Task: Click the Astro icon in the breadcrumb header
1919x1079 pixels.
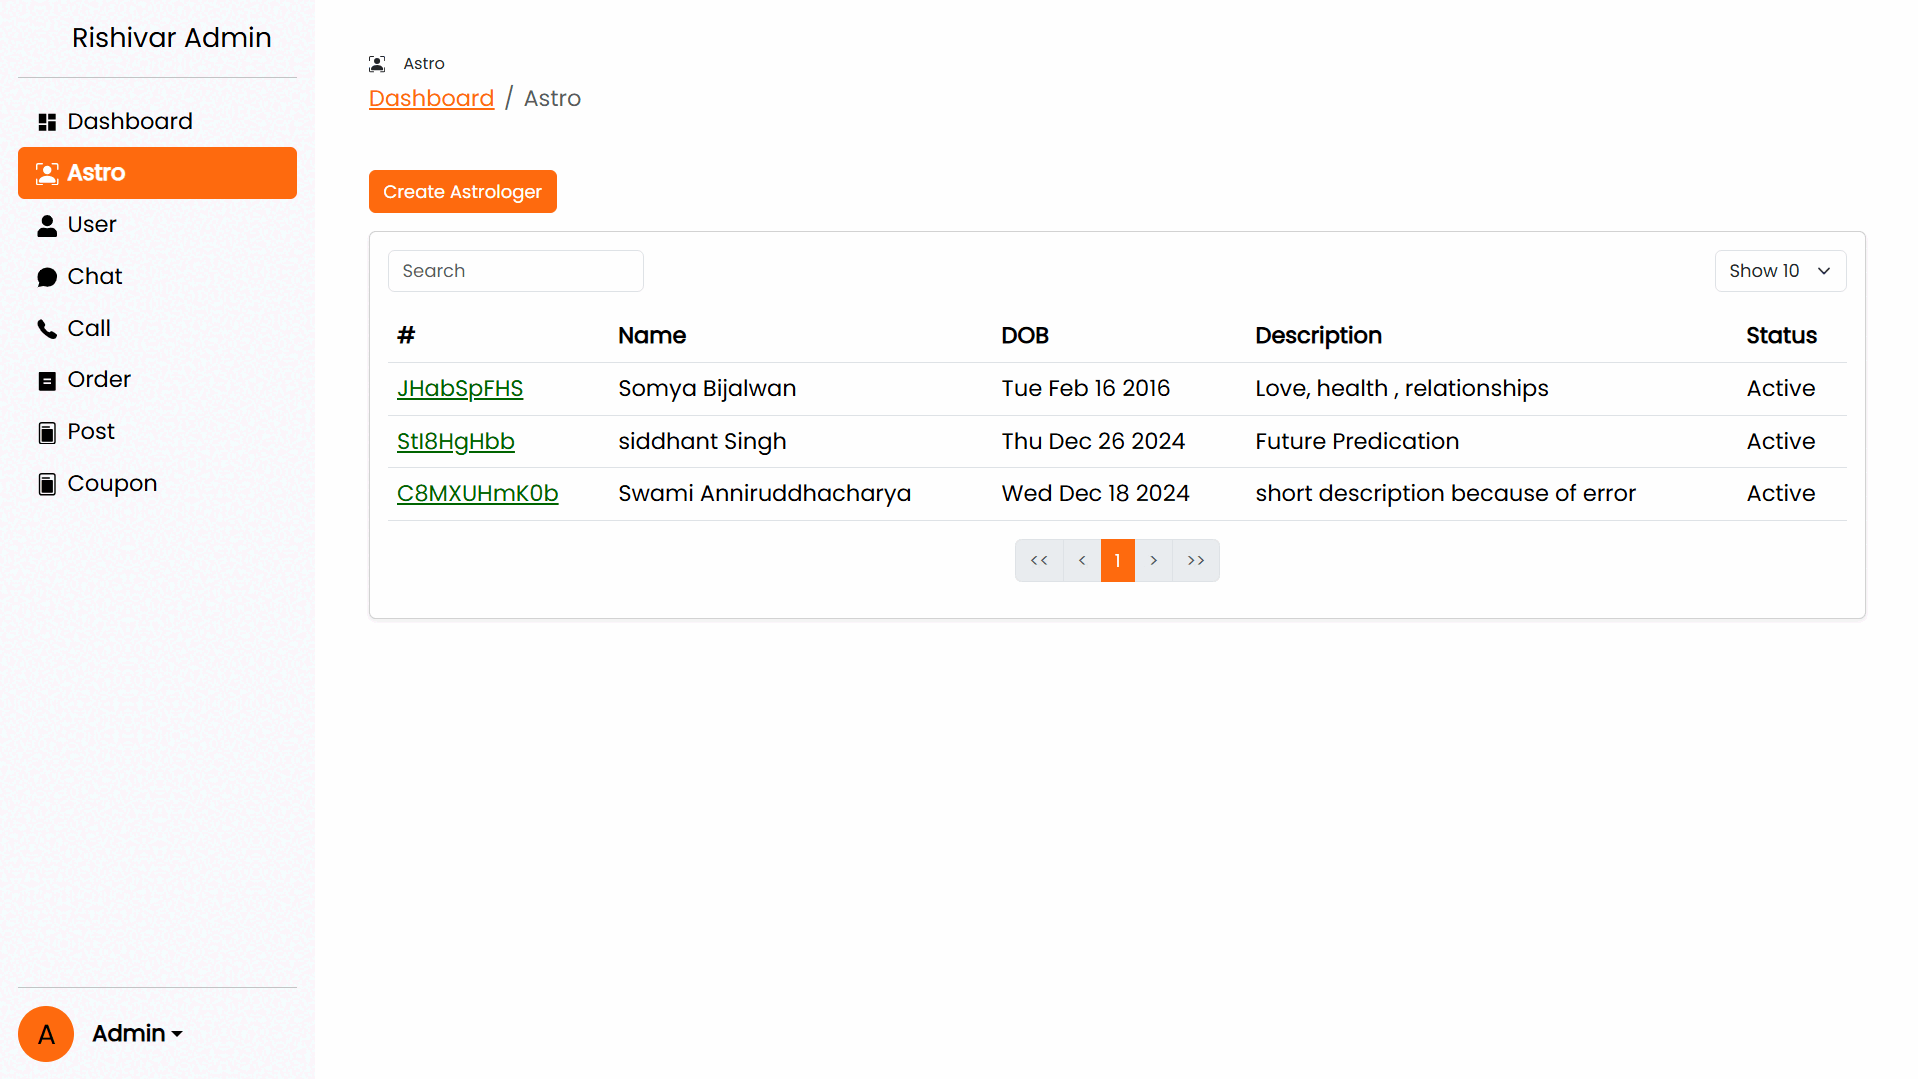Action: 377,63
